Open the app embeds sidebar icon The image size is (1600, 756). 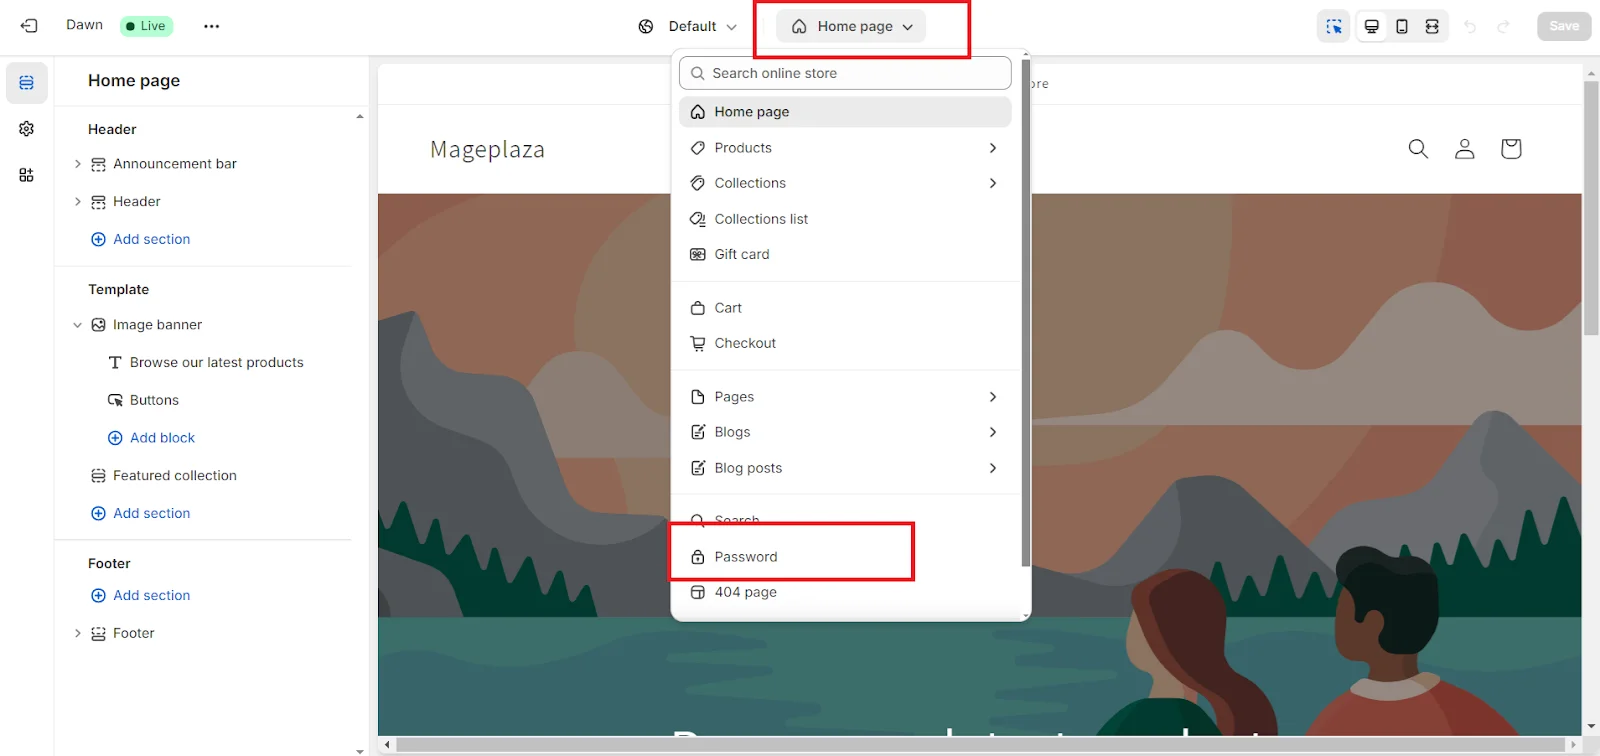coord(27,175)
